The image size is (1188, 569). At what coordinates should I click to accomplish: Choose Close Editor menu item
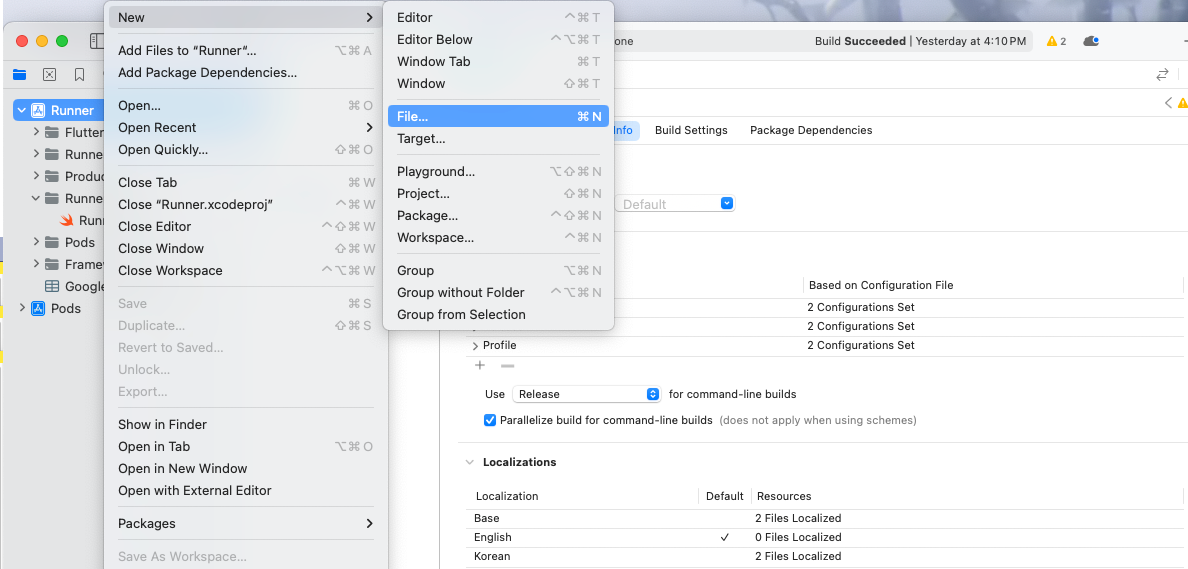(x=245, y=227)
